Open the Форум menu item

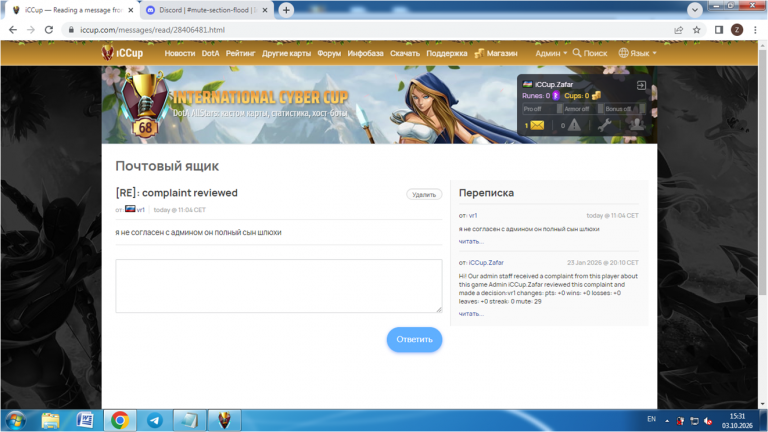pos(329,53)
